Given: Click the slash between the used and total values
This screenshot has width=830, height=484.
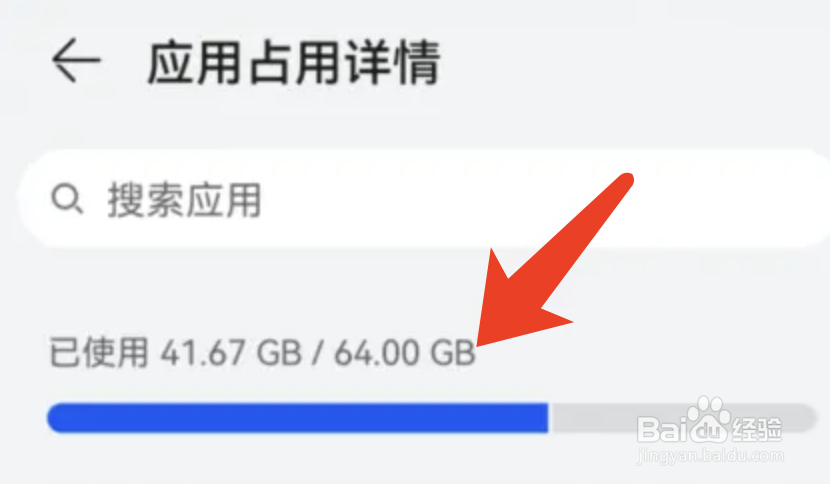Looking at the screenshot, I should coord(318,353).
